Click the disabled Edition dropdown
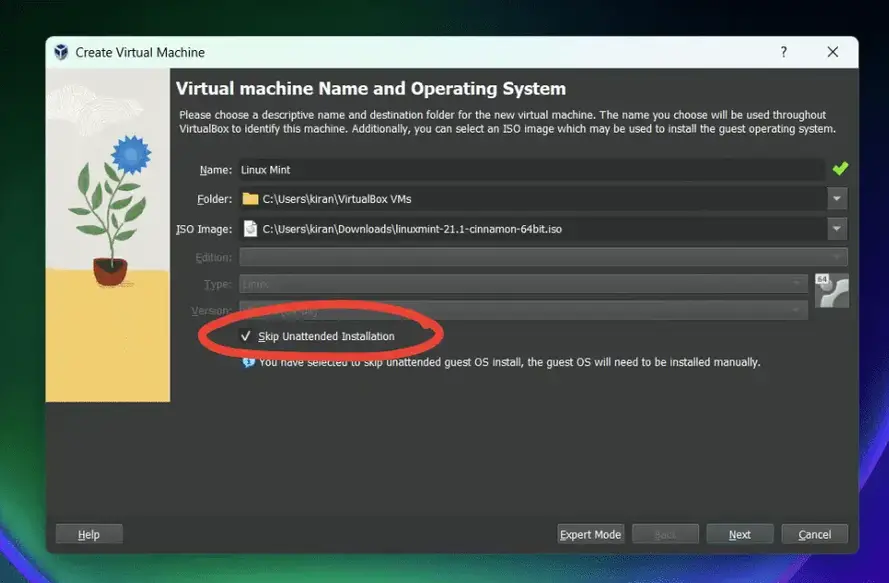Viewport: 889px width, 583px height. 543,257
